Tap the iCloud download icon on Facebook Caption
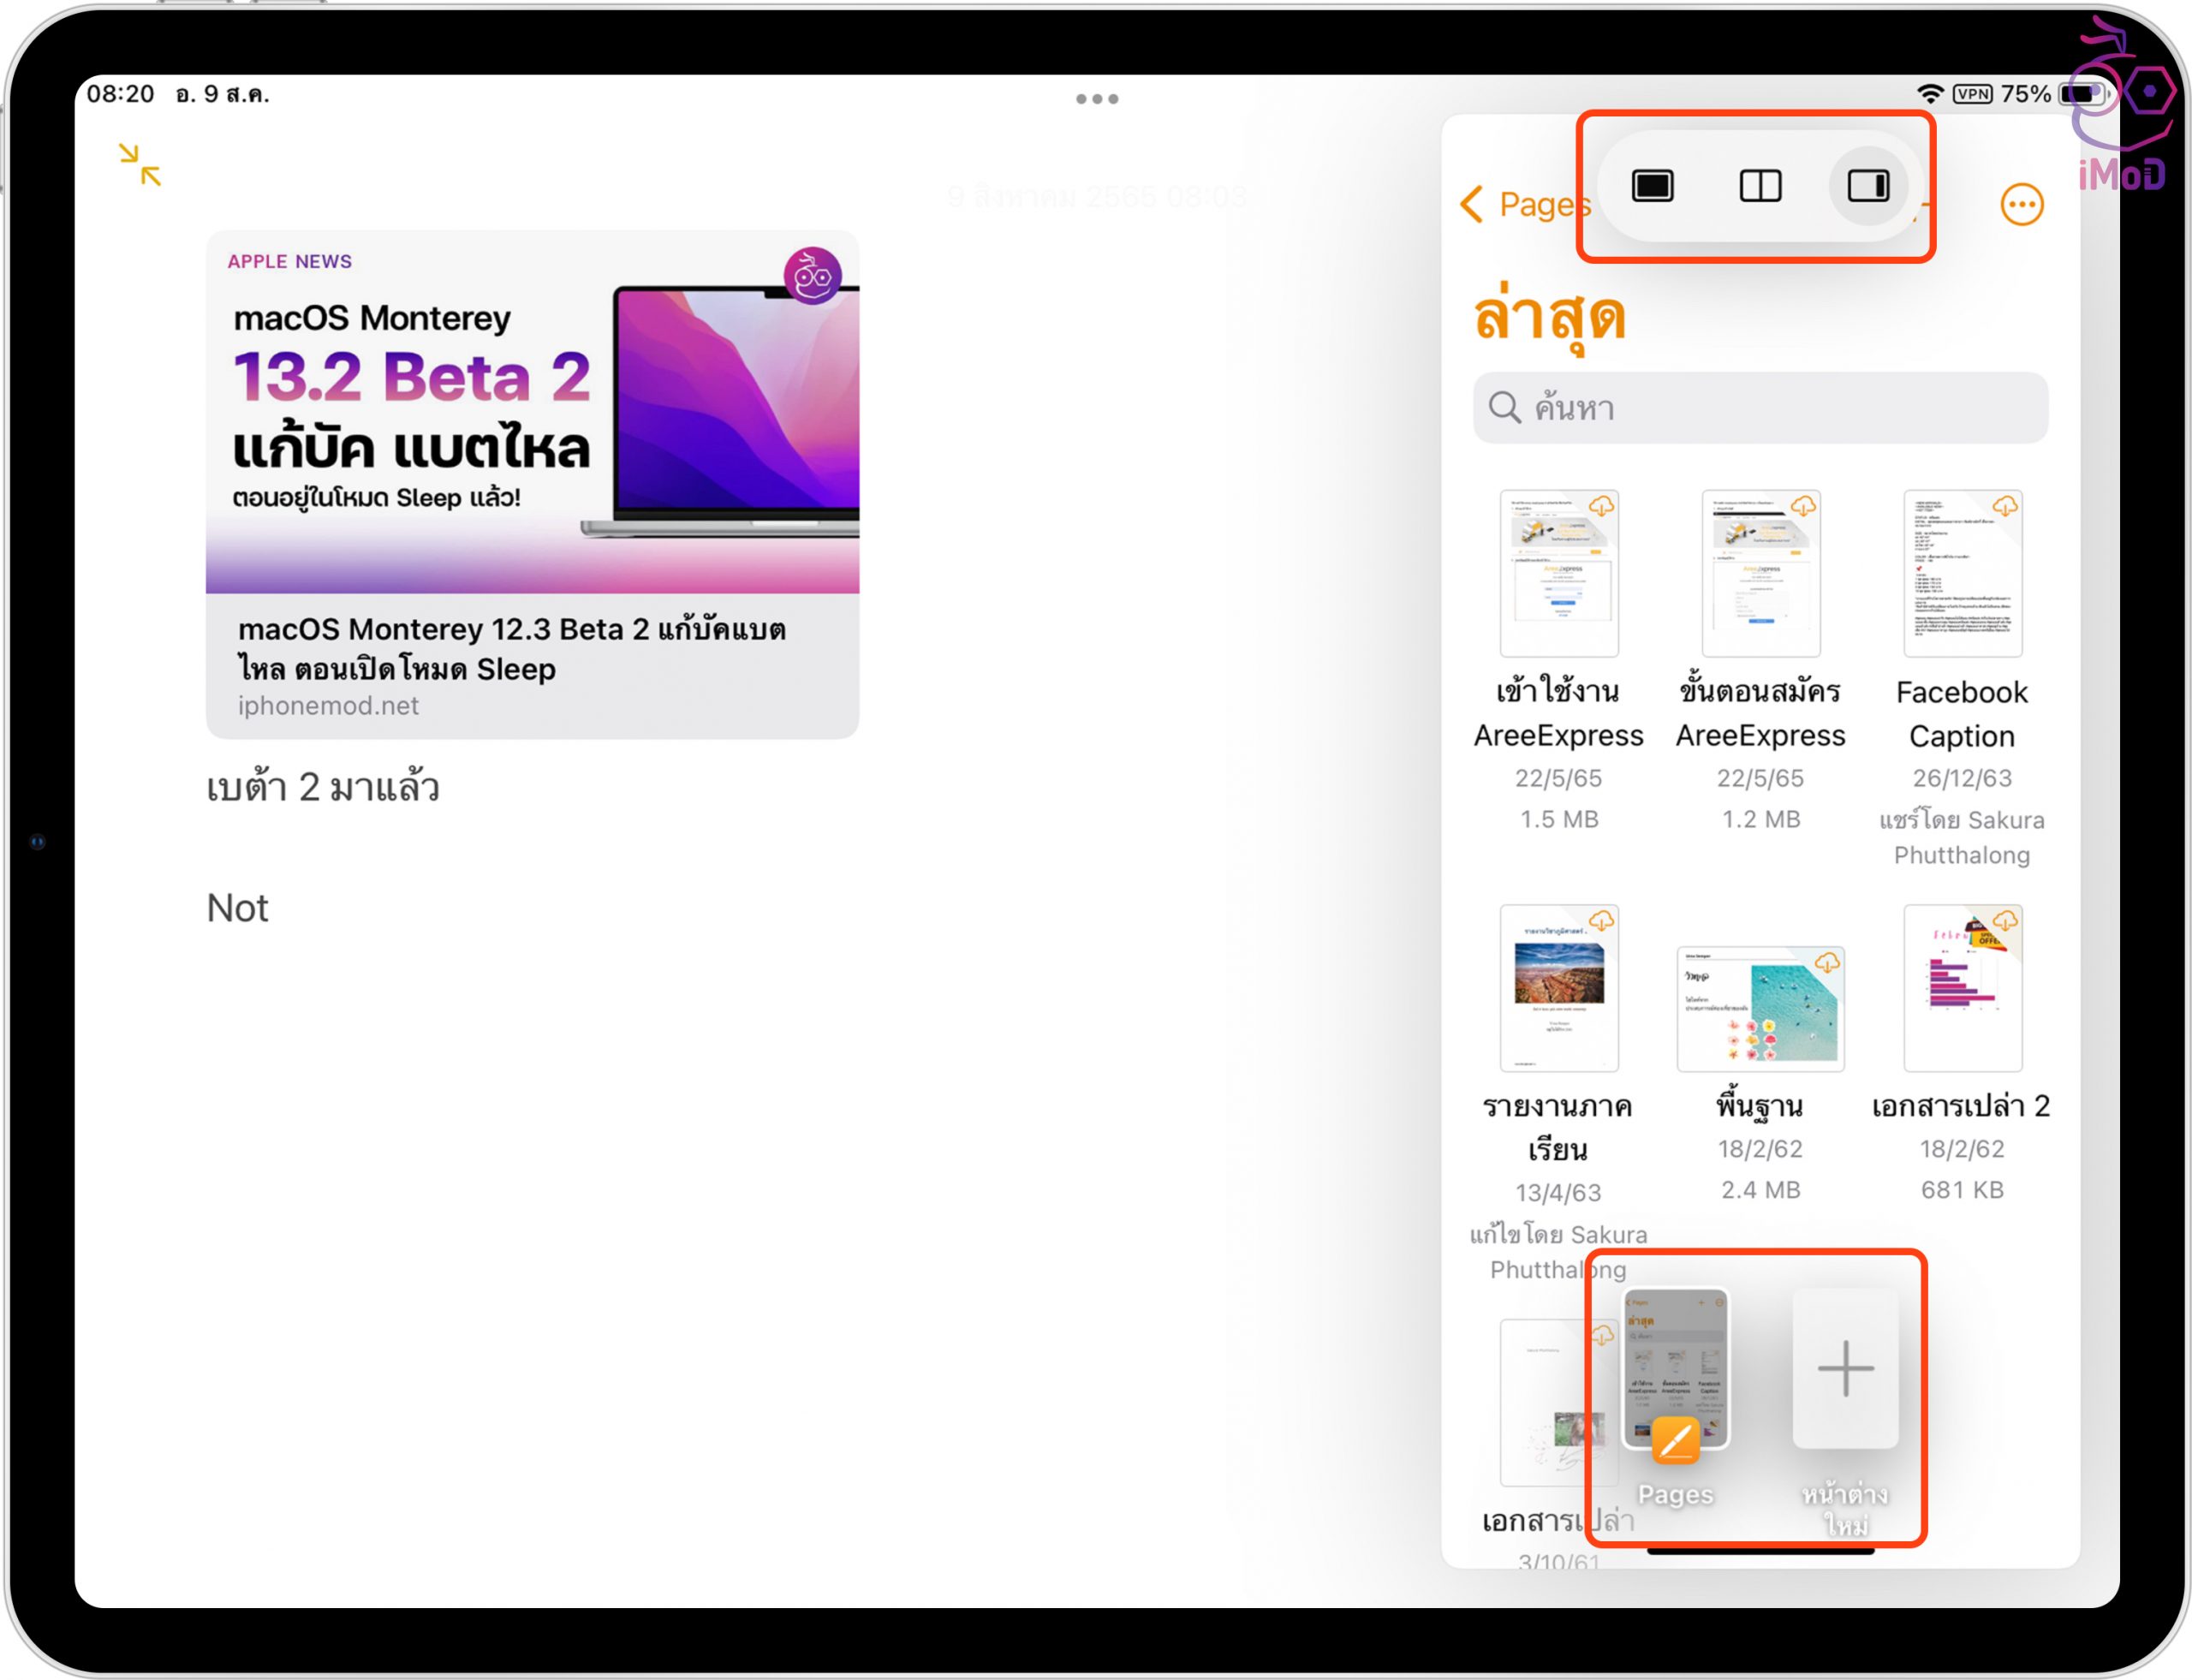The height and width of the screenshot is (1680, 2192). point(2005,506)
